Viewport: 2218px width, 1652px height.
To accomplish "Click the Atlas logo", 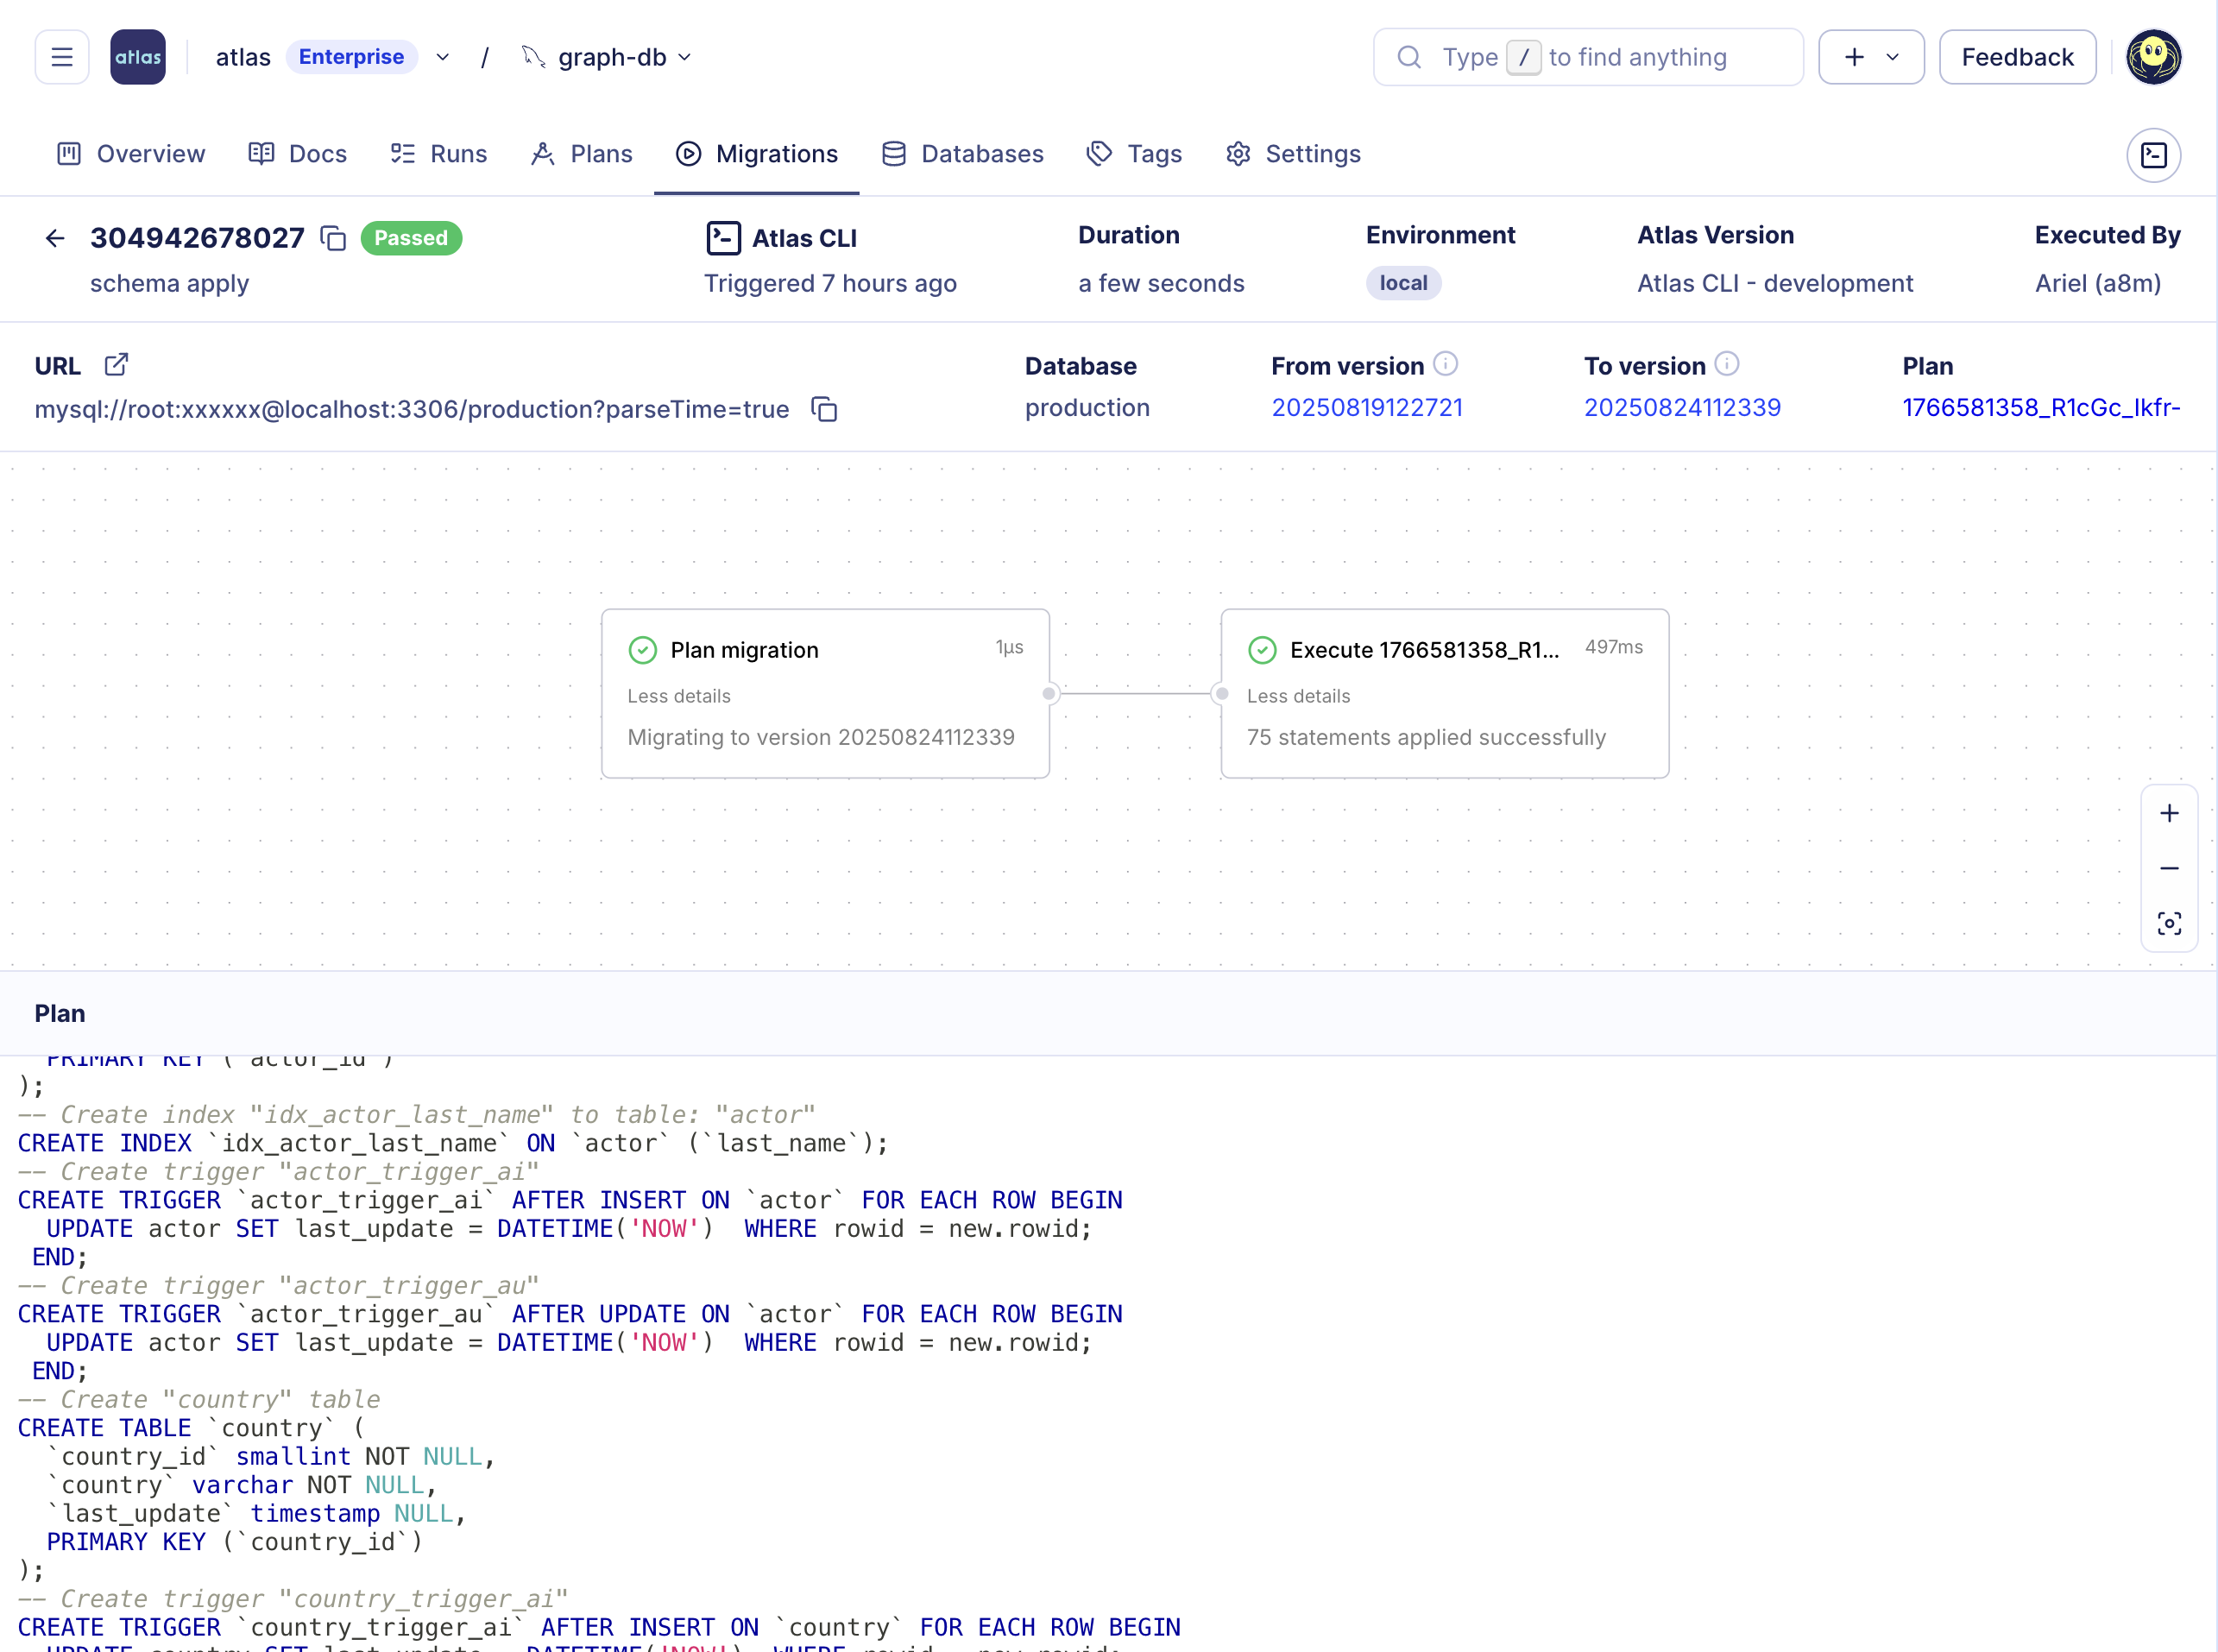I will click(x=137, y=57).
